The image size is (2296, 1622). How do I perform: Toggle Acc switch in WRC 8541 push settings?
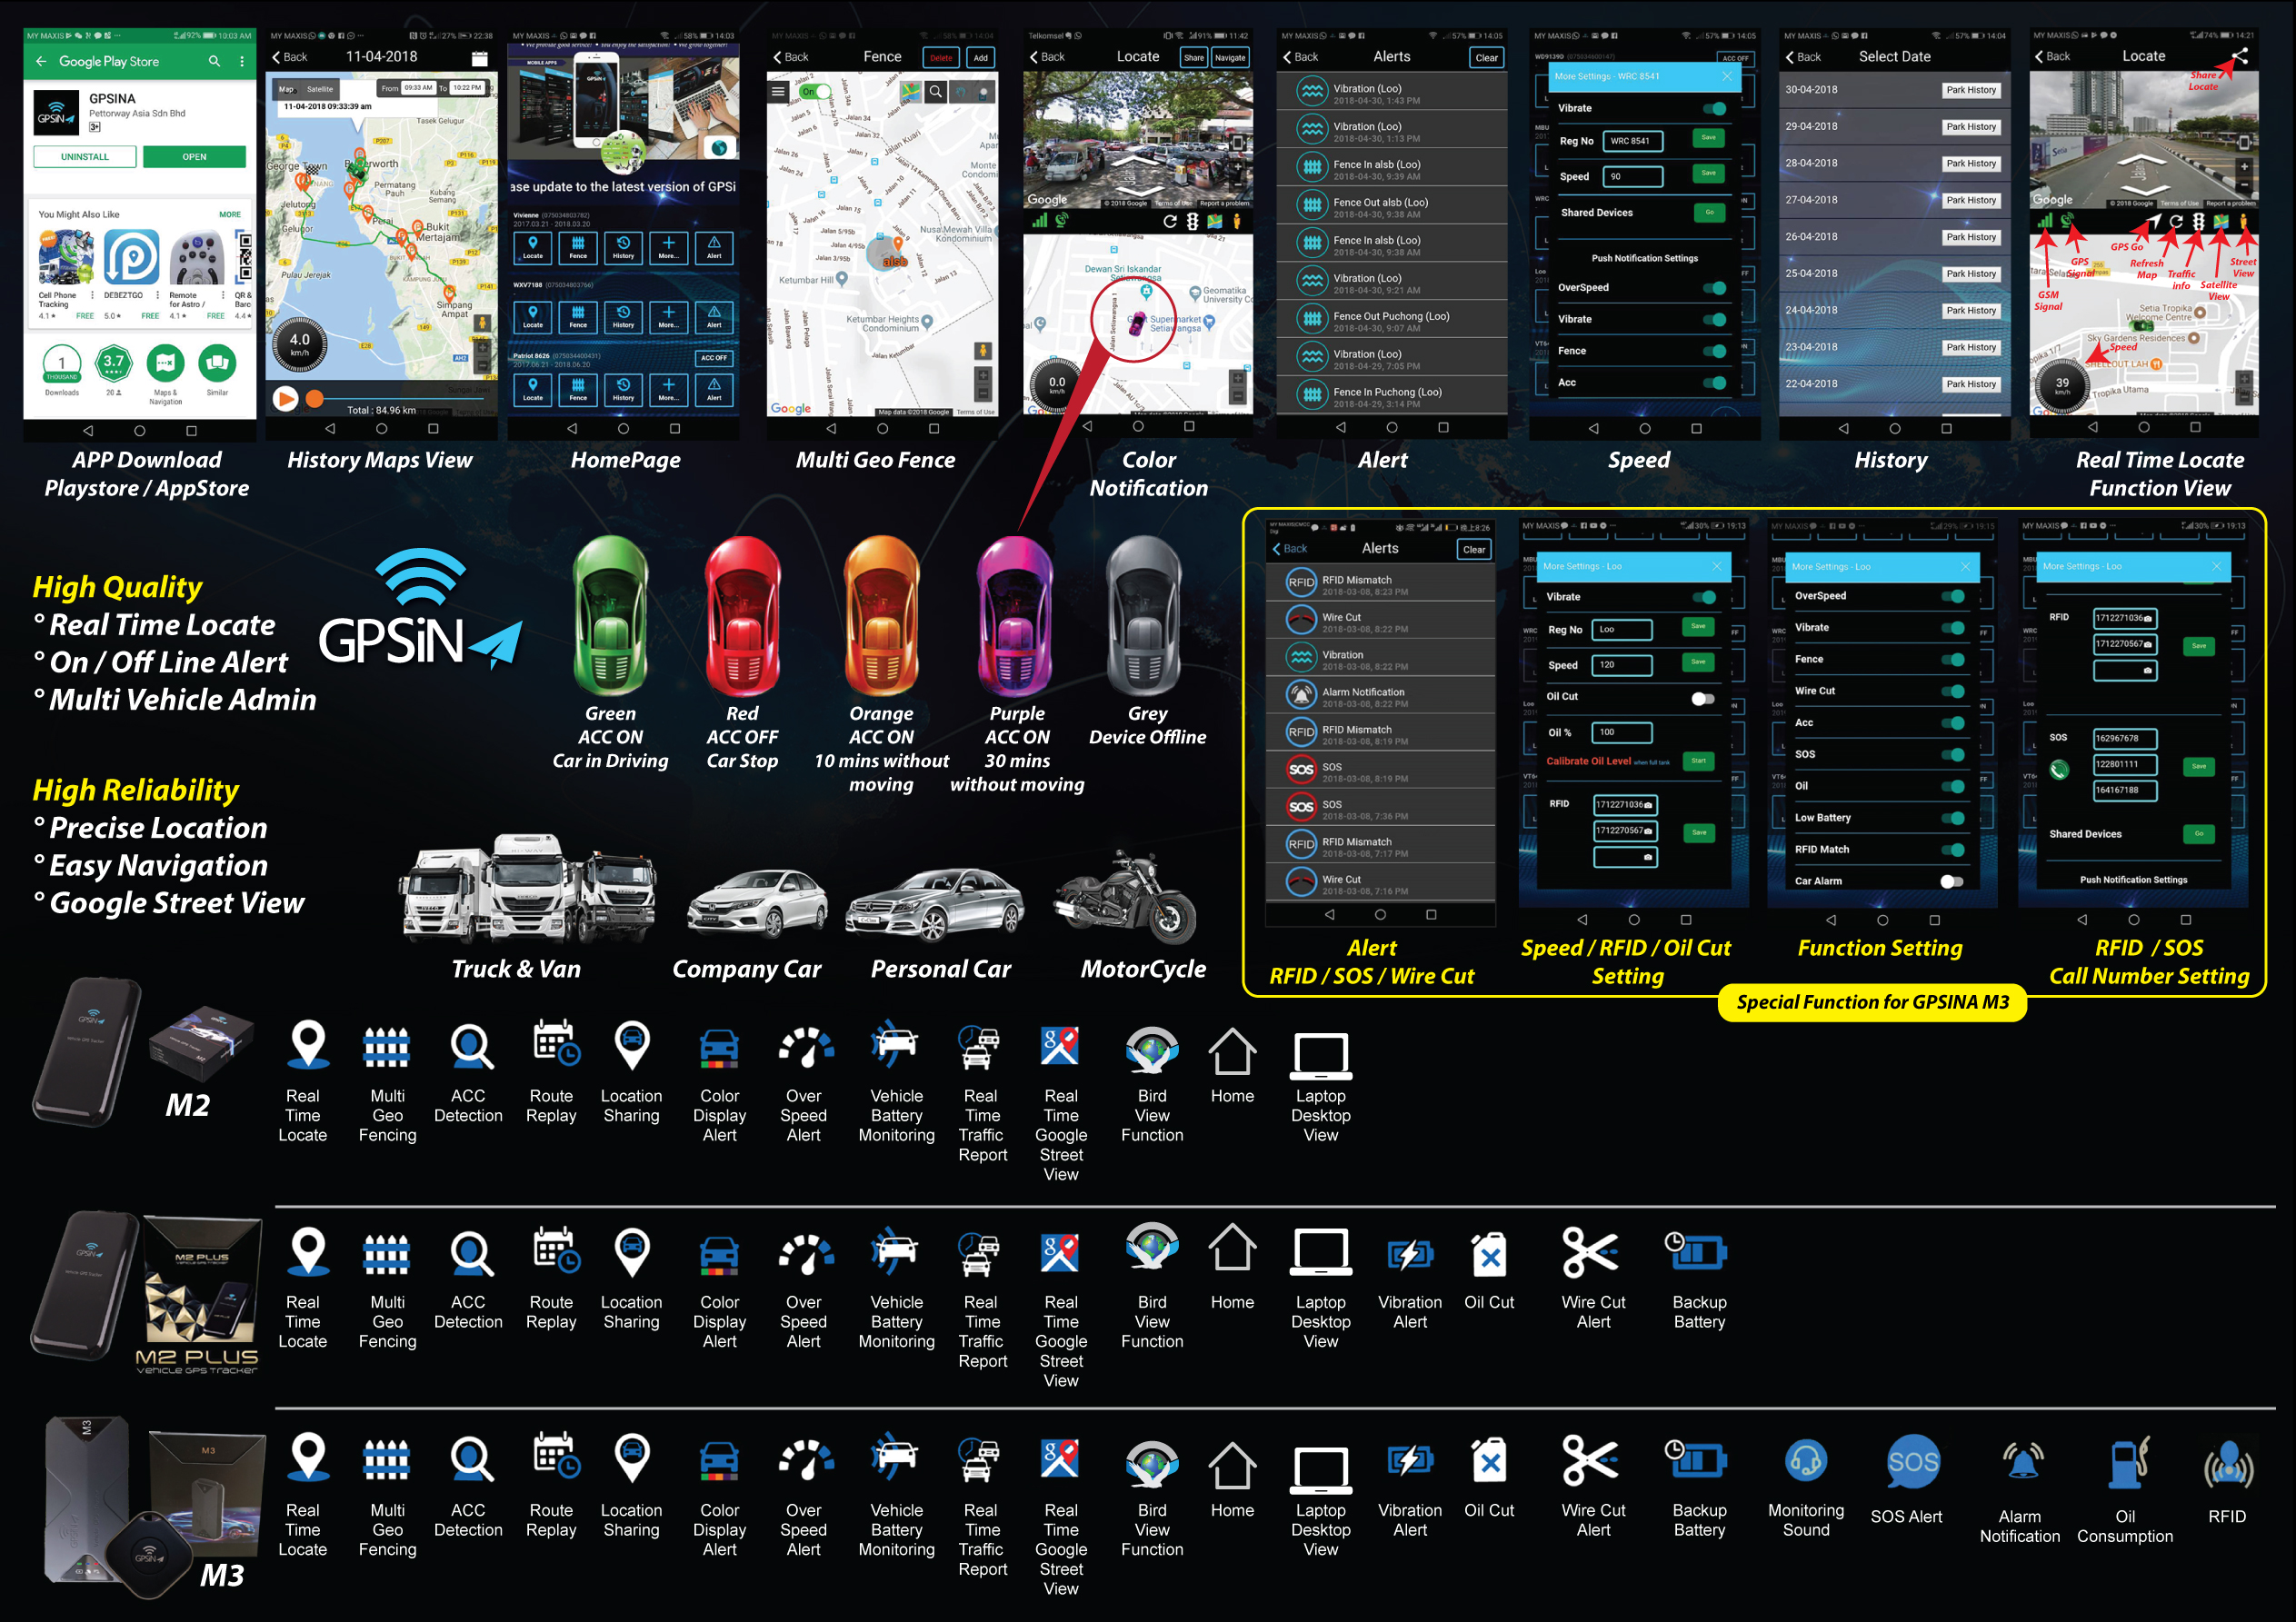(1714, 383)
